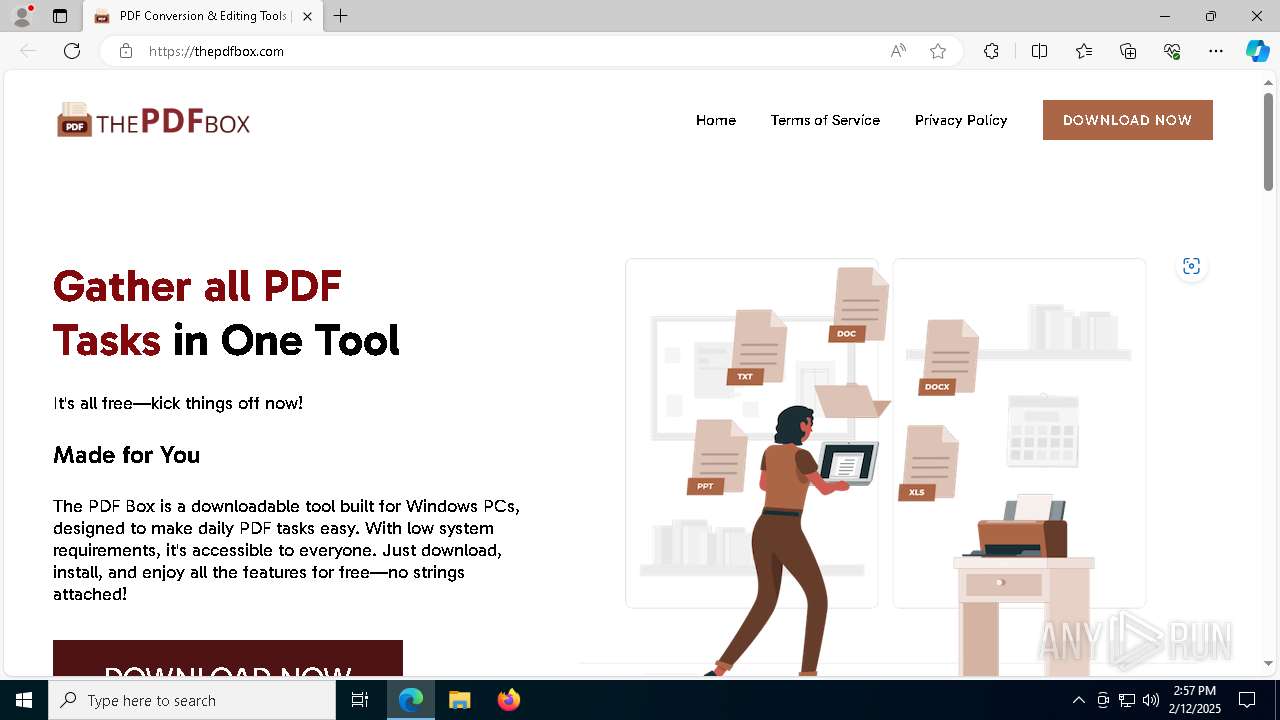Open the tab actions menu icon
Image resolution: width=1280 pixels, height=720 pixels.
(60, 16)
